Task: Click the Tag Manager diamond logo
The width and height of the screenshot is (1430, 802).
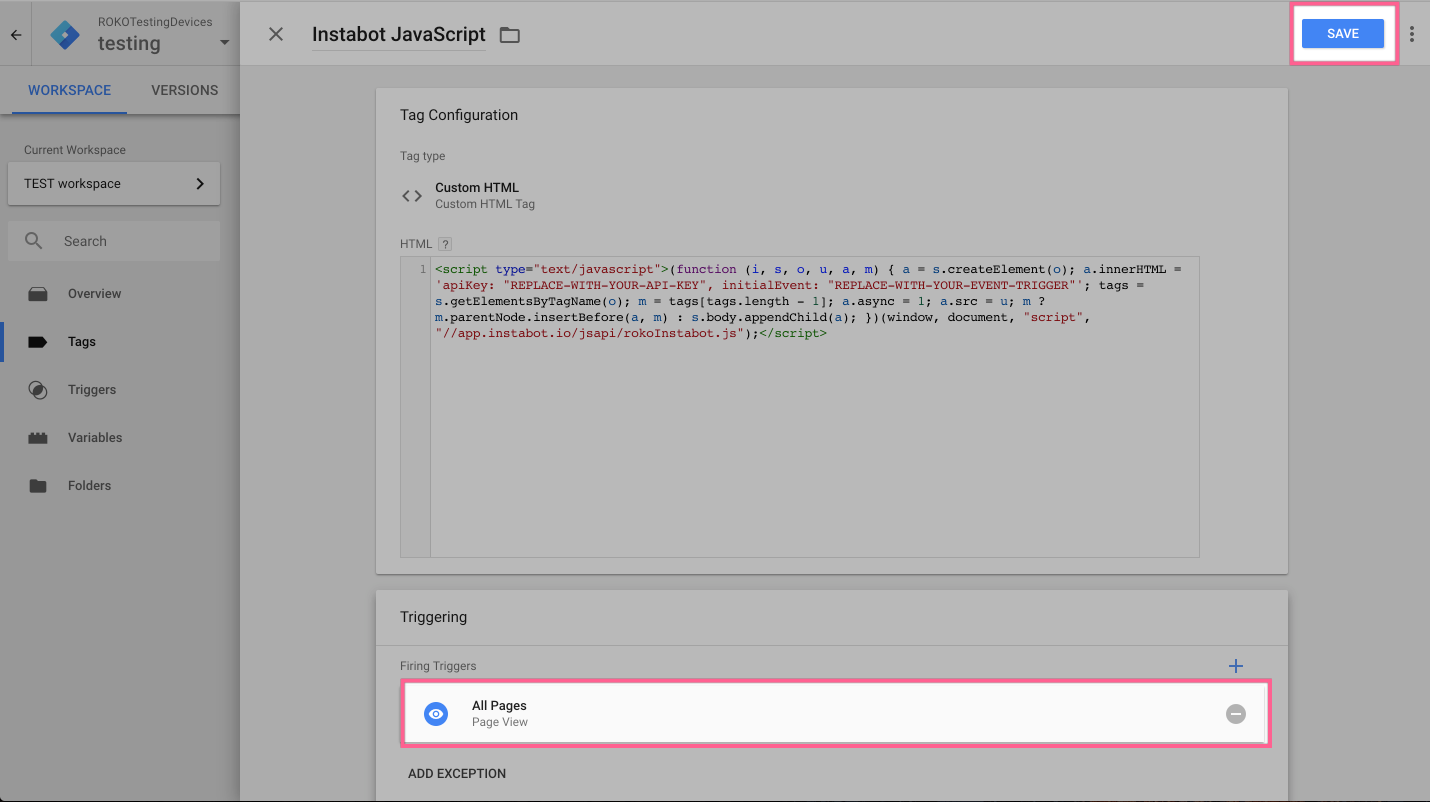Action: 65,35
